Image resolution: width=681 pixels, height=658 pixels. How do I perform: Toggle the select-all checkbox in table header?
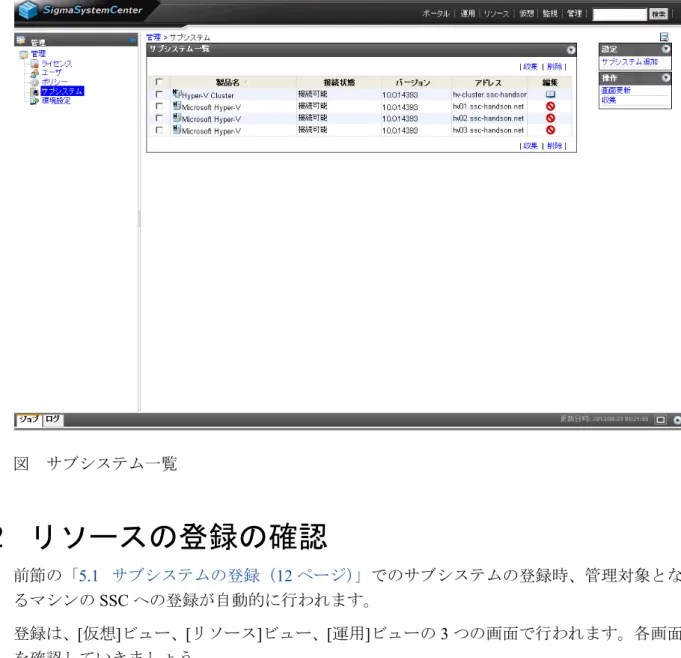[x=159, y=82]
